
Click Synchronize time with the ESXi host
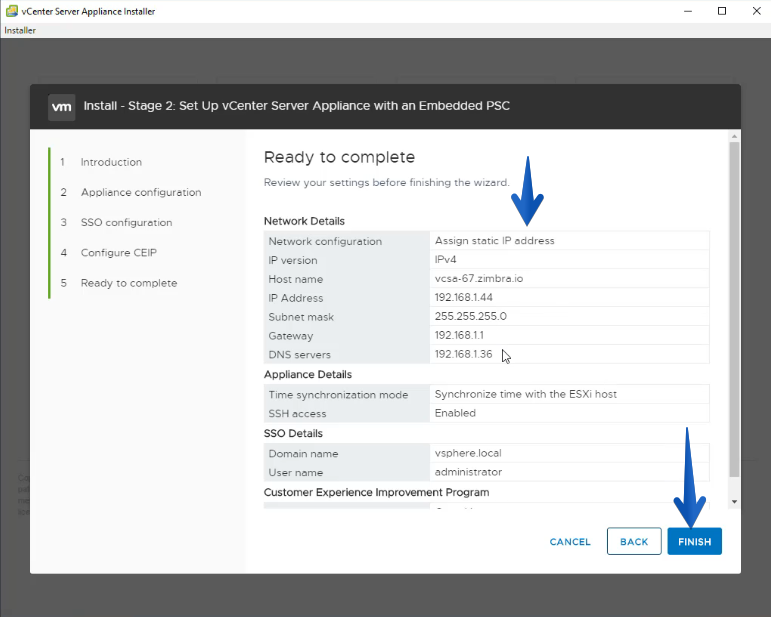(x=526, y=394)
